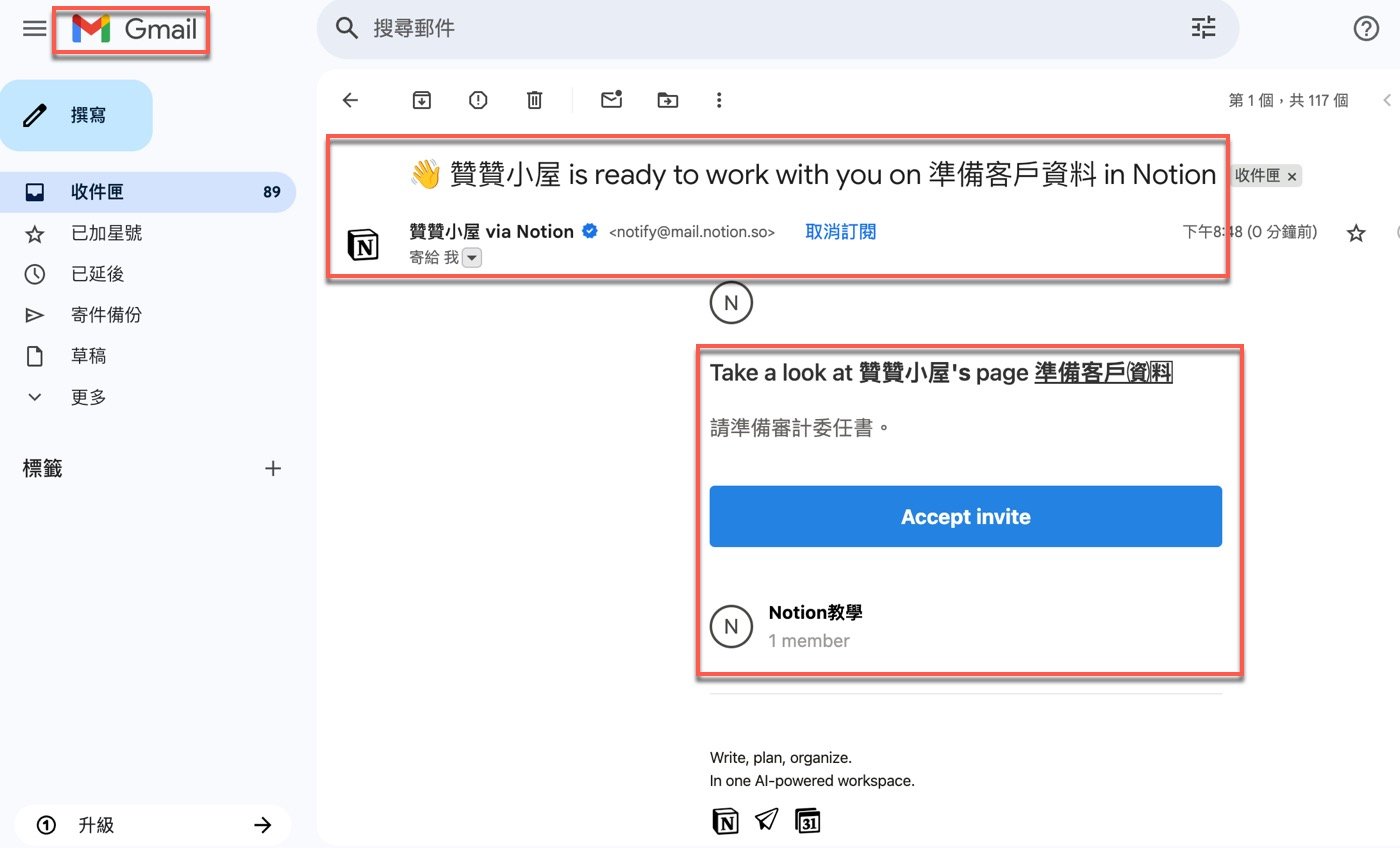Click the inbox unread count 89

click(x=272, y=192)
